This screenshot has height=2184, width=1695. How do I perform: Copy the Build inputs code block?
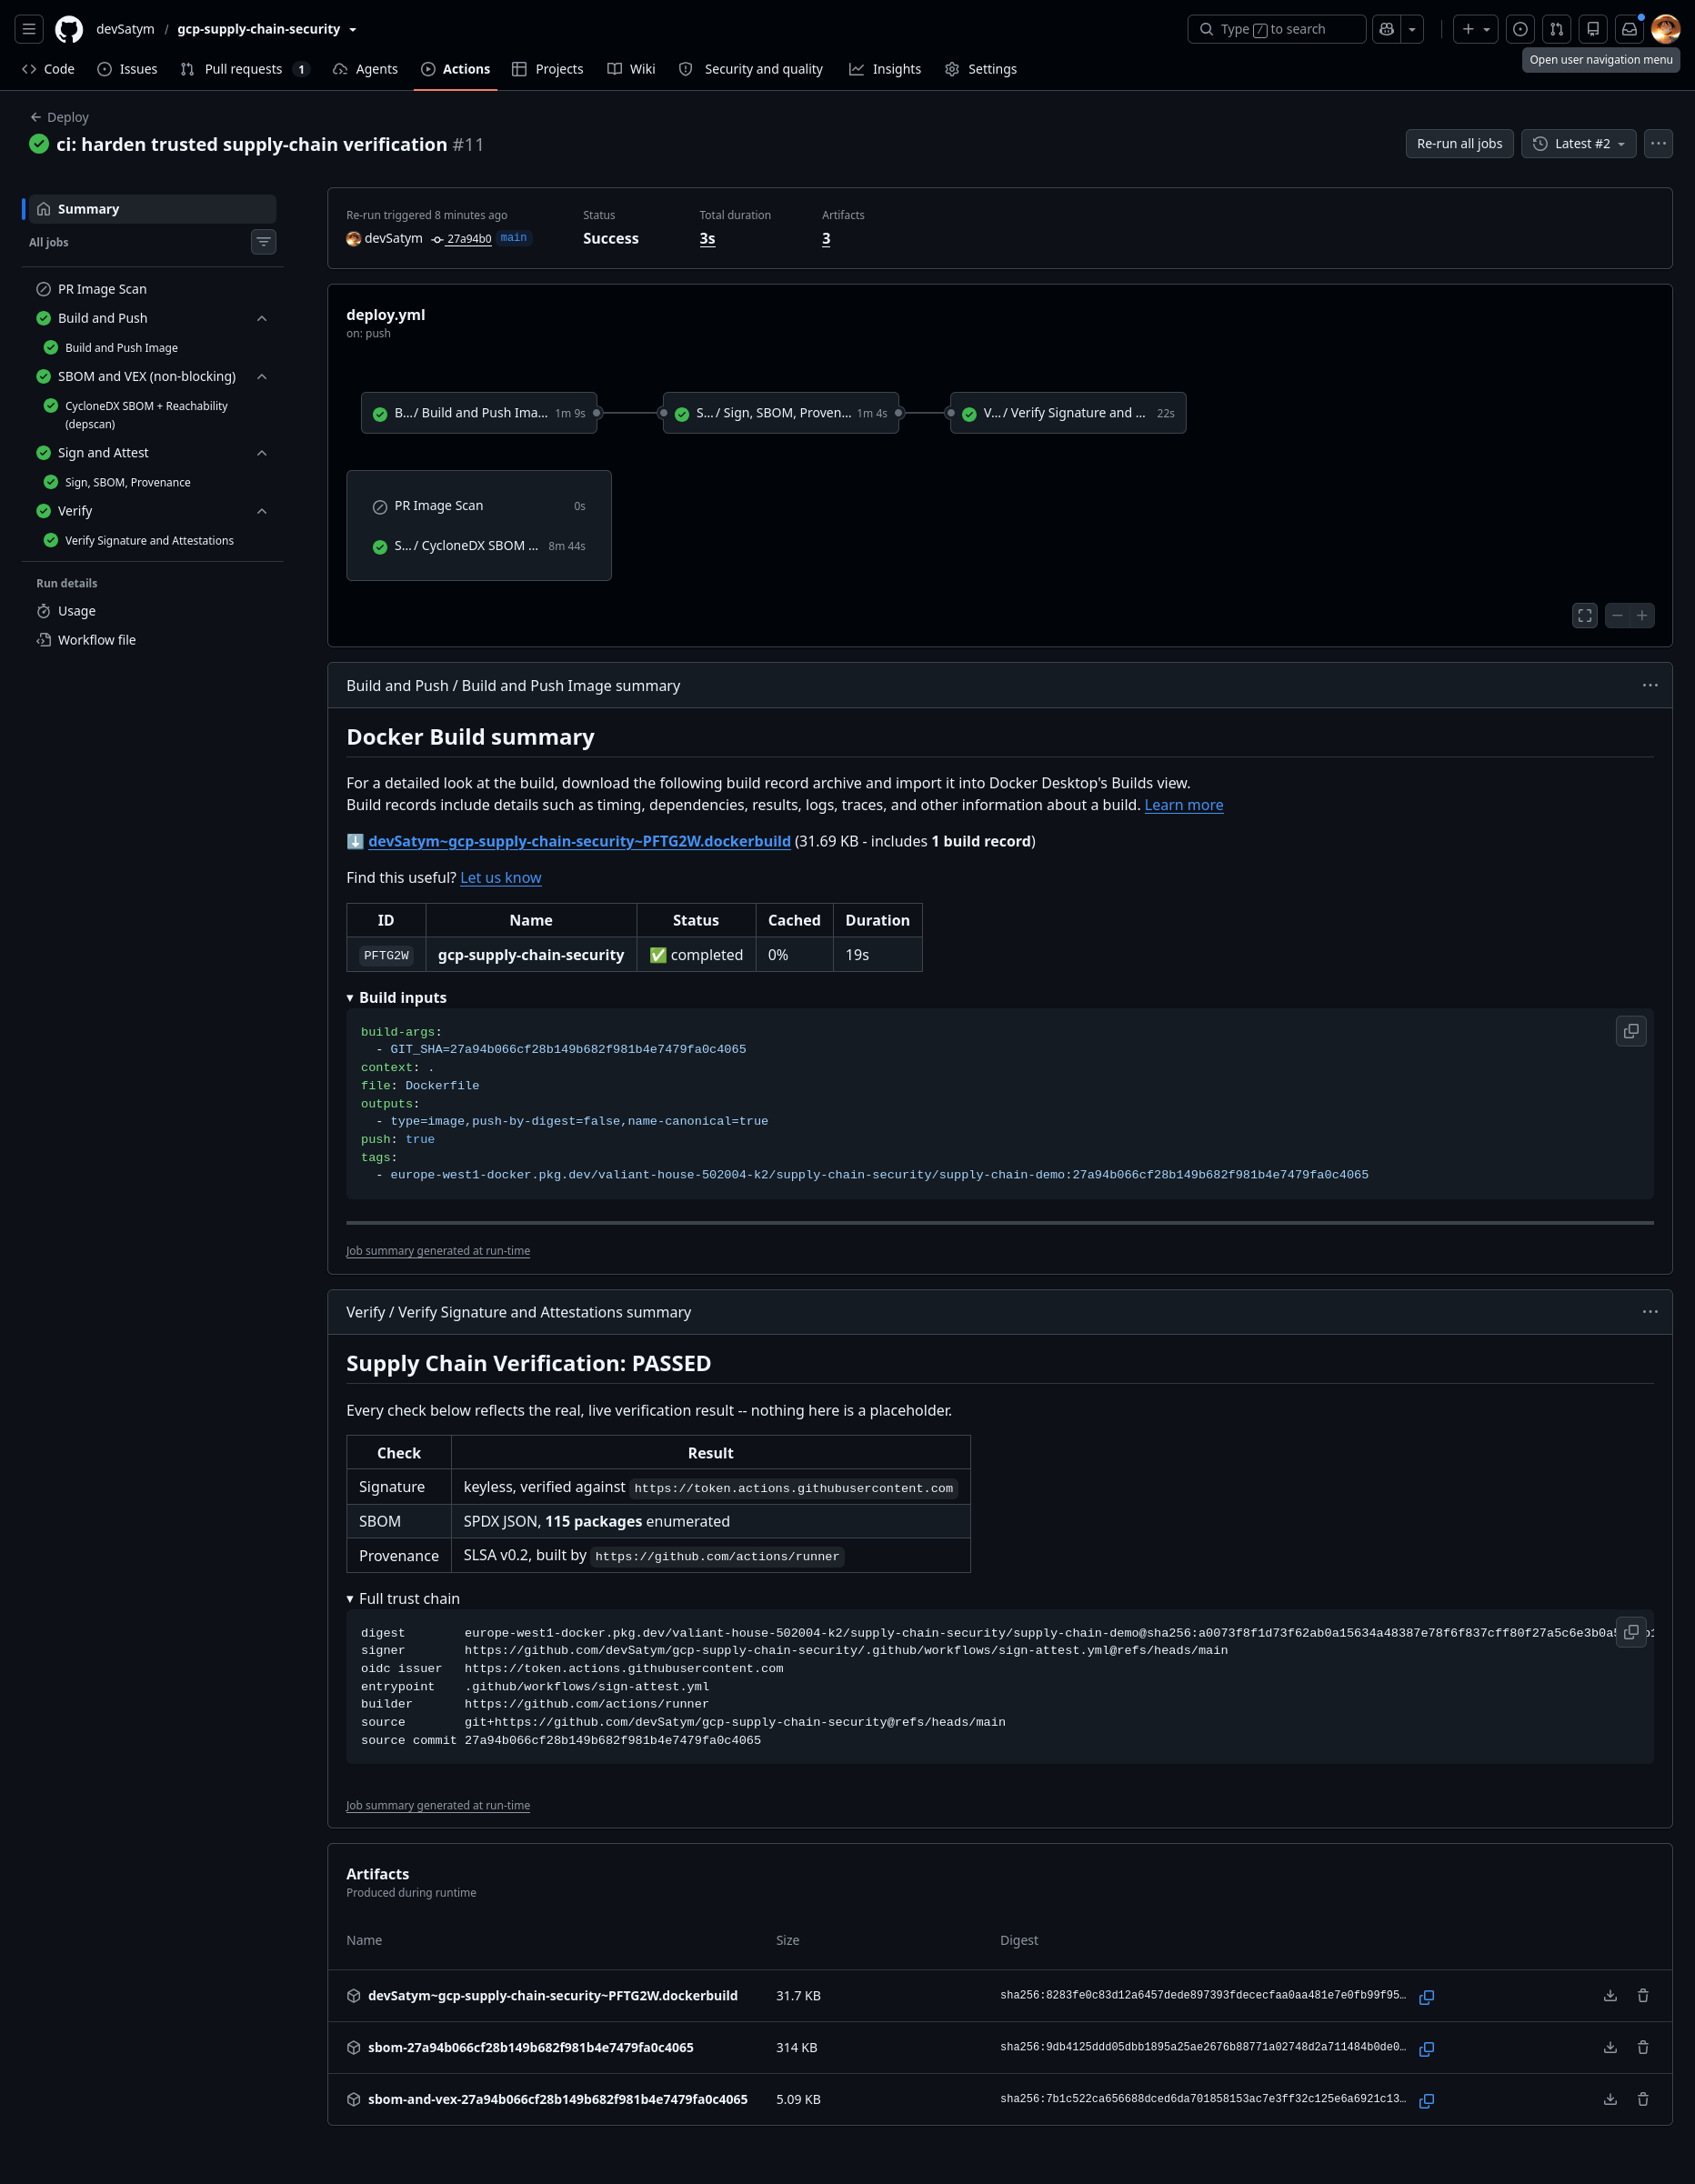coord(1631,1031)
